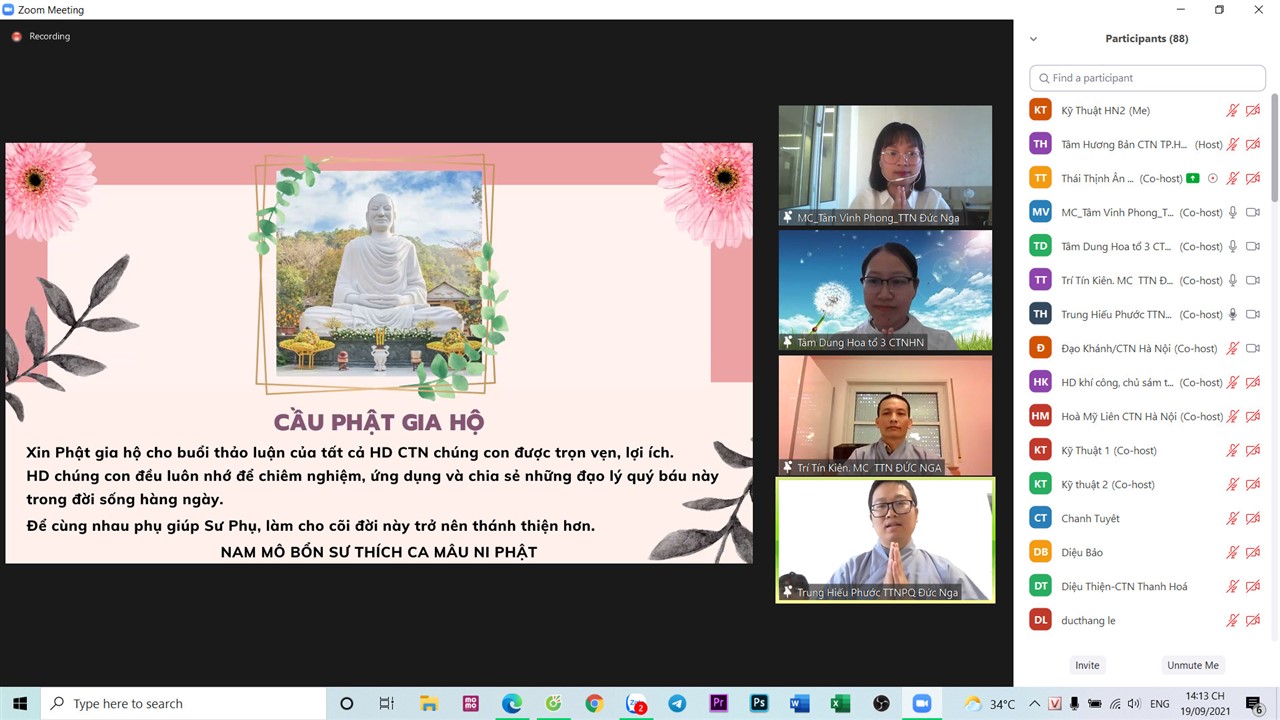Click camera-off icon for Tâm Hương Bản host
Image resolution: width=1280 pixels, height=720 pixels.
1253,145
